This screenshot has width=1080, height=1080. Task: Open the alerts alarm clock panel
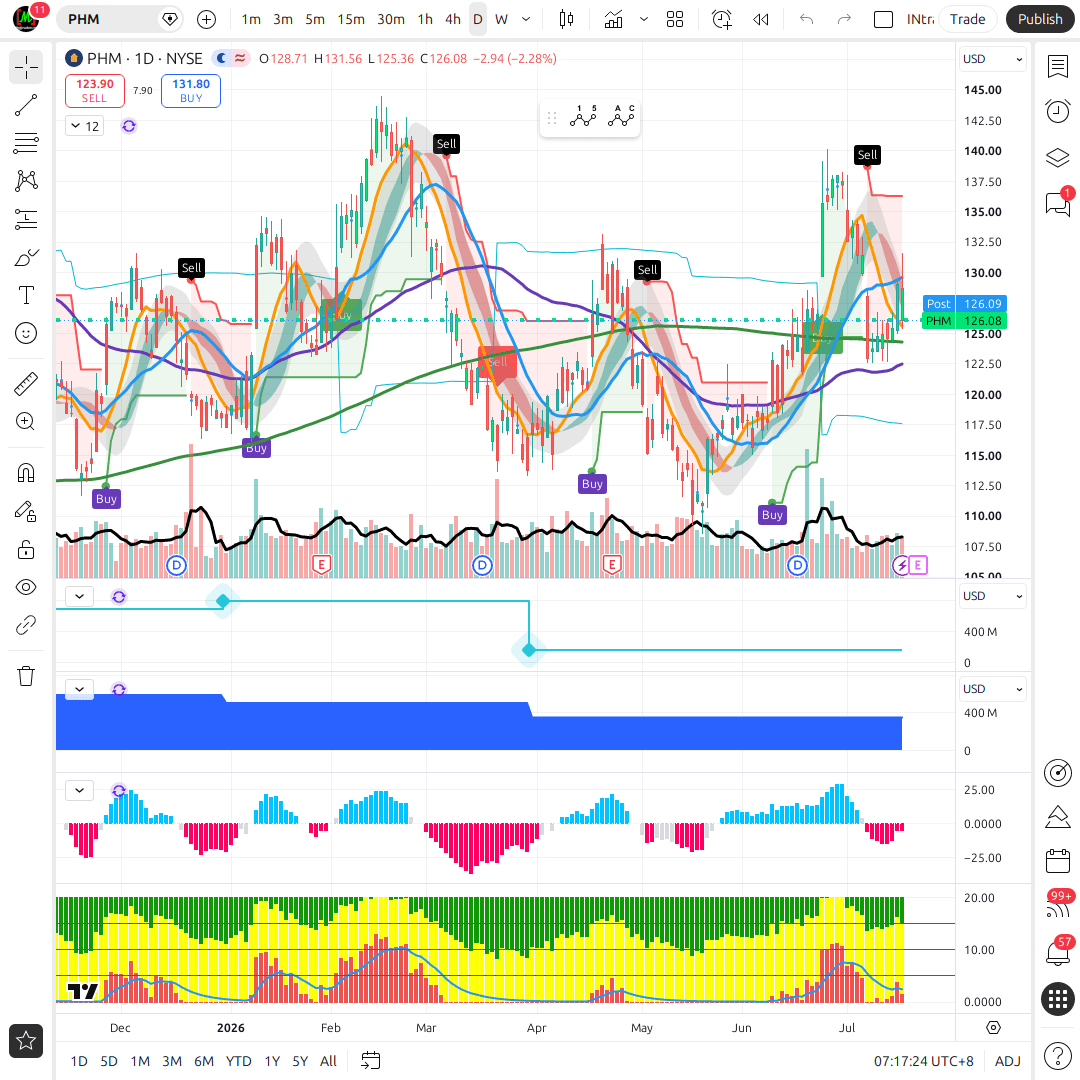(x=1058, y=111)
